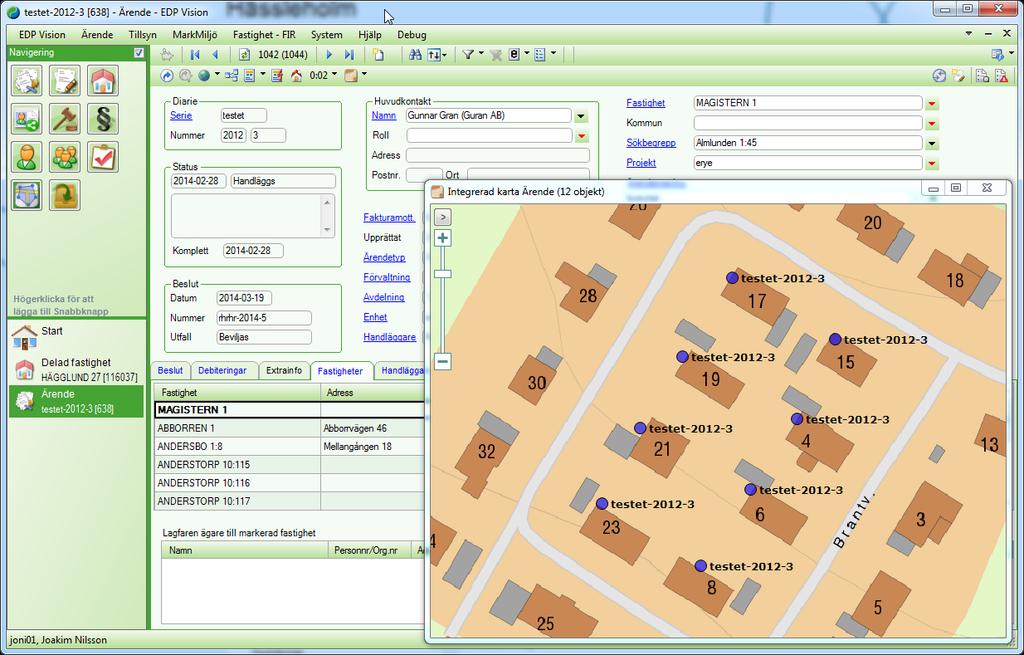
Task: Open the gavel navigation icon
Action: pyautogui.click(x=65, y=119)
